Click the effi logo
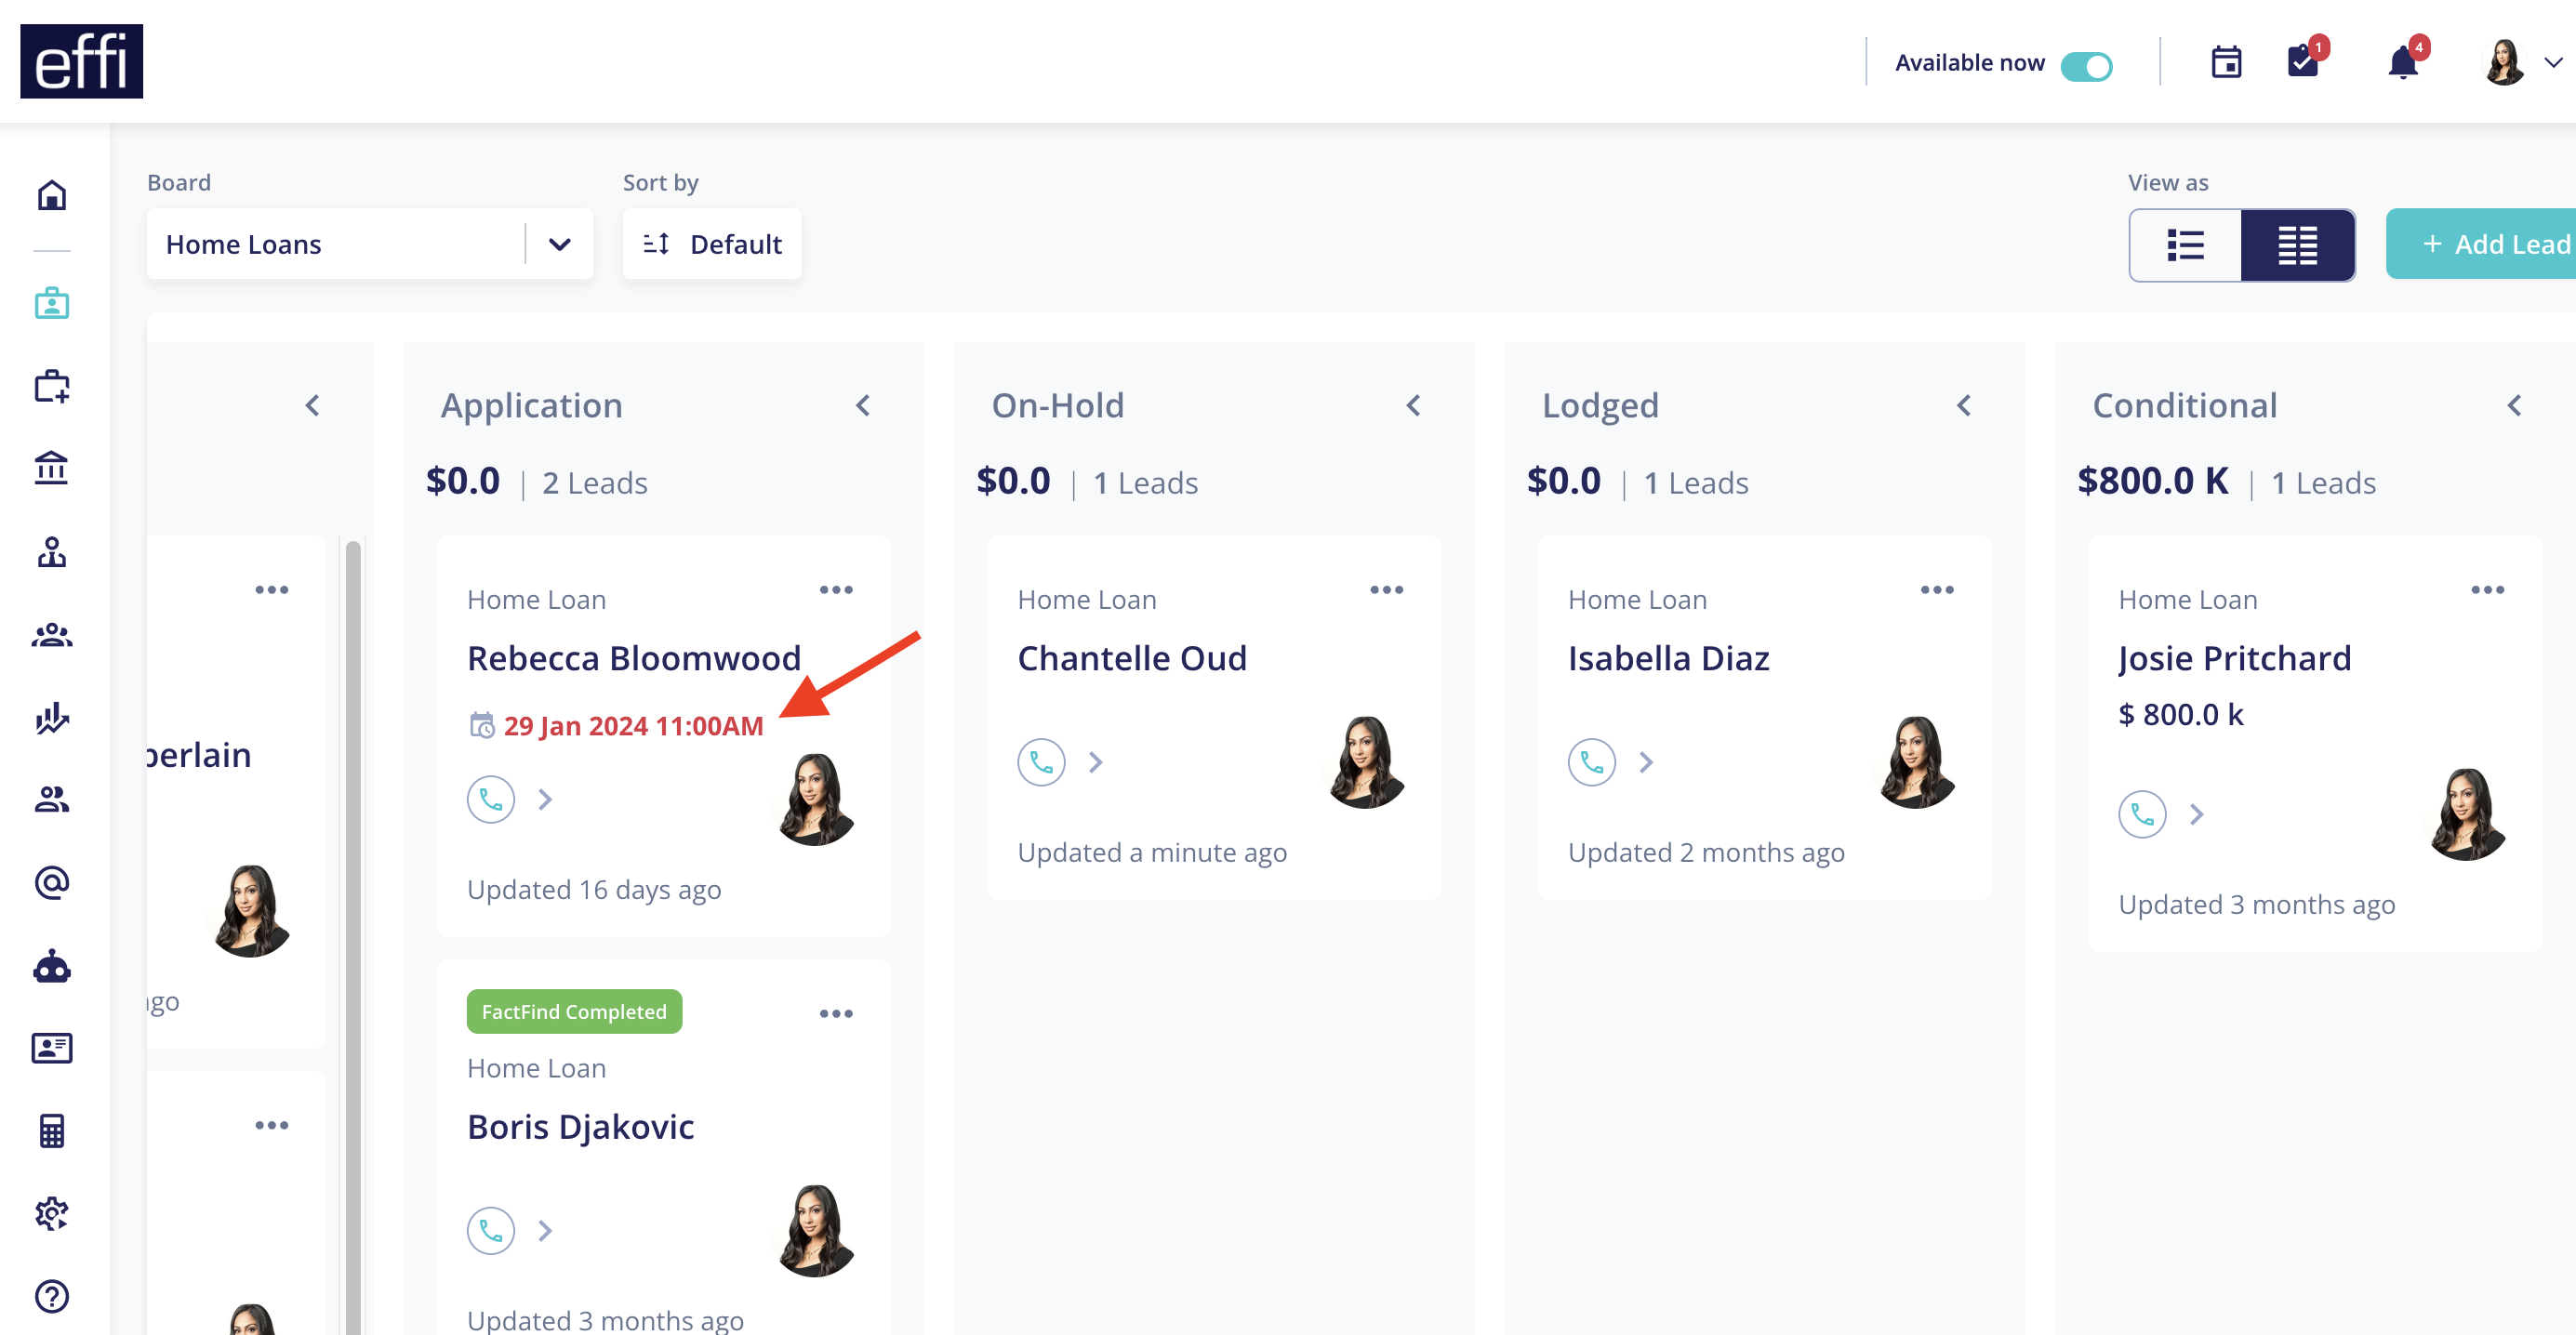Image resolution: width=2576 pixels, height=1335 pixels. point(81,61)
